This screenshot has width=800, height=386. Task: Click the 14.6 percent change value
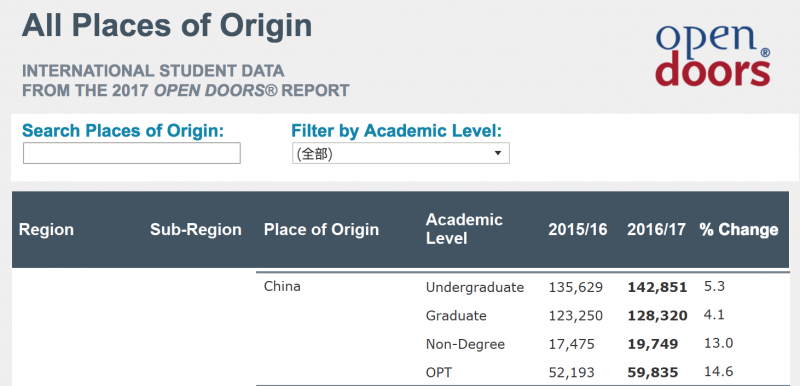(x=718, y=371)
